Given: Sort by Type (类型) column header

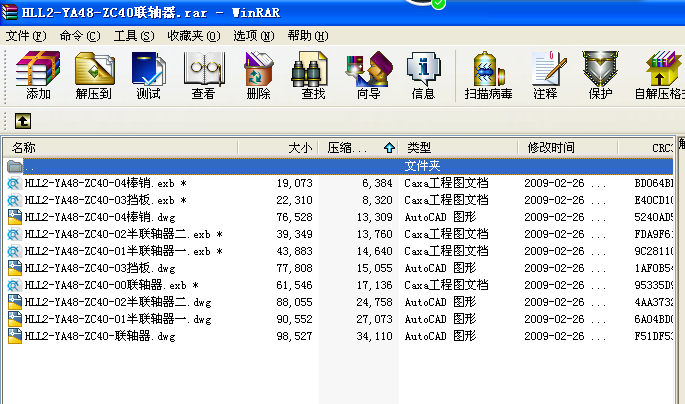Looking at the screenshot, I should point(458,148).
